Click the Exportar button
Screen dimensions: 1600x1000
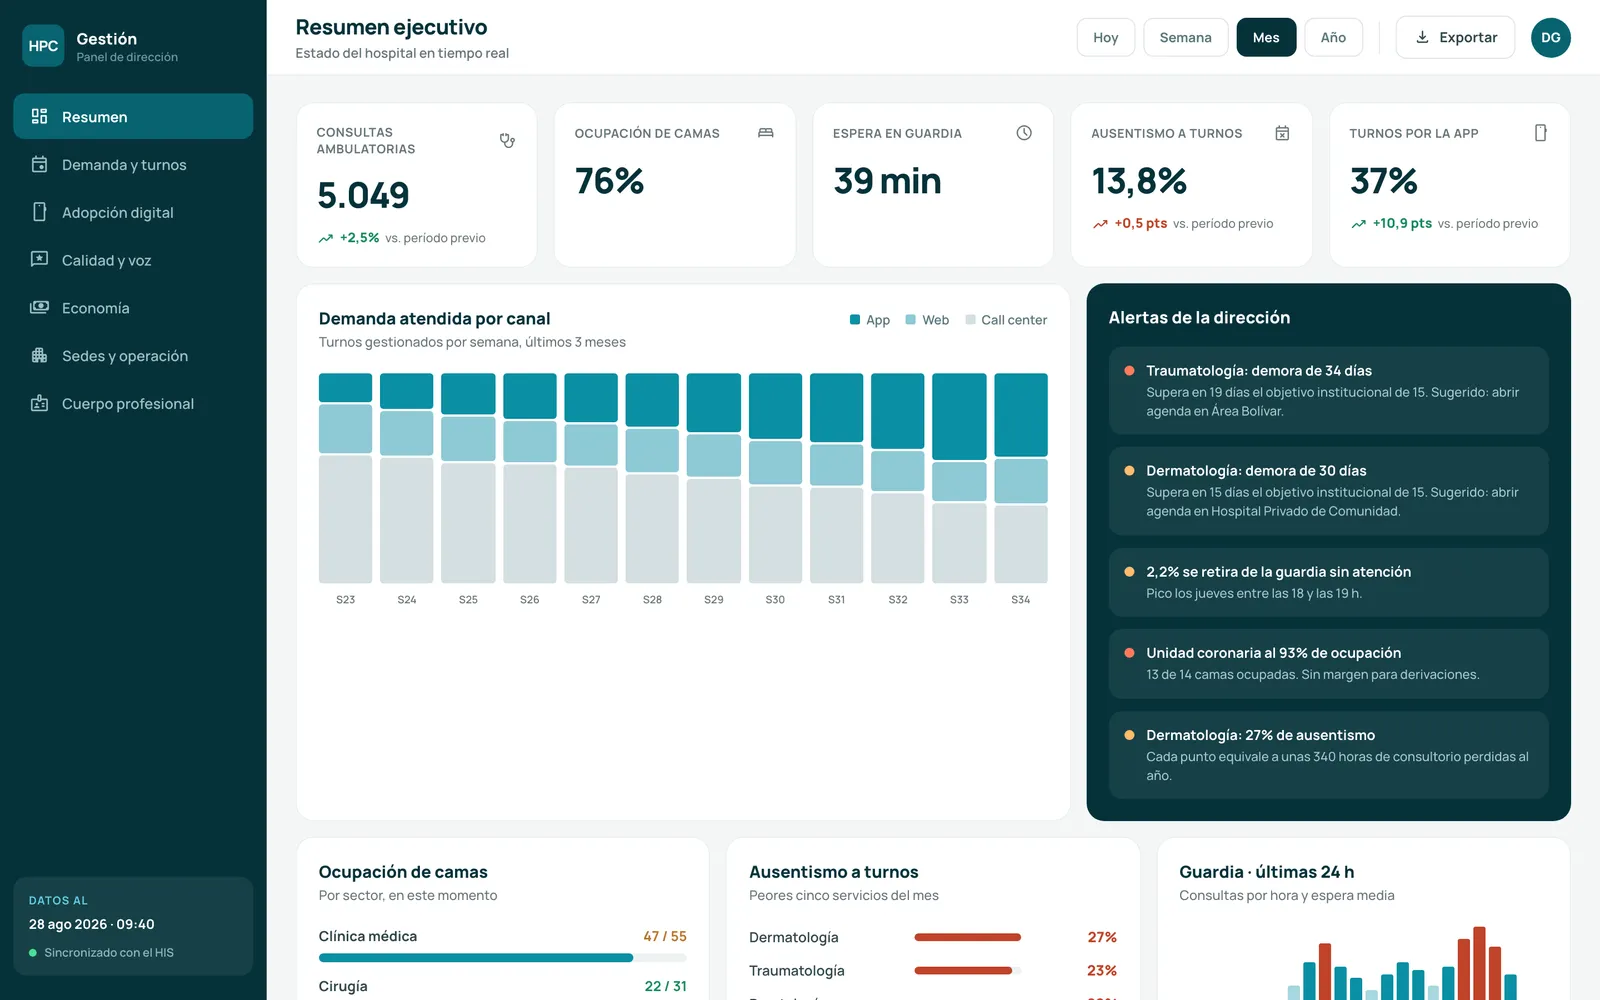(1455, 37)
